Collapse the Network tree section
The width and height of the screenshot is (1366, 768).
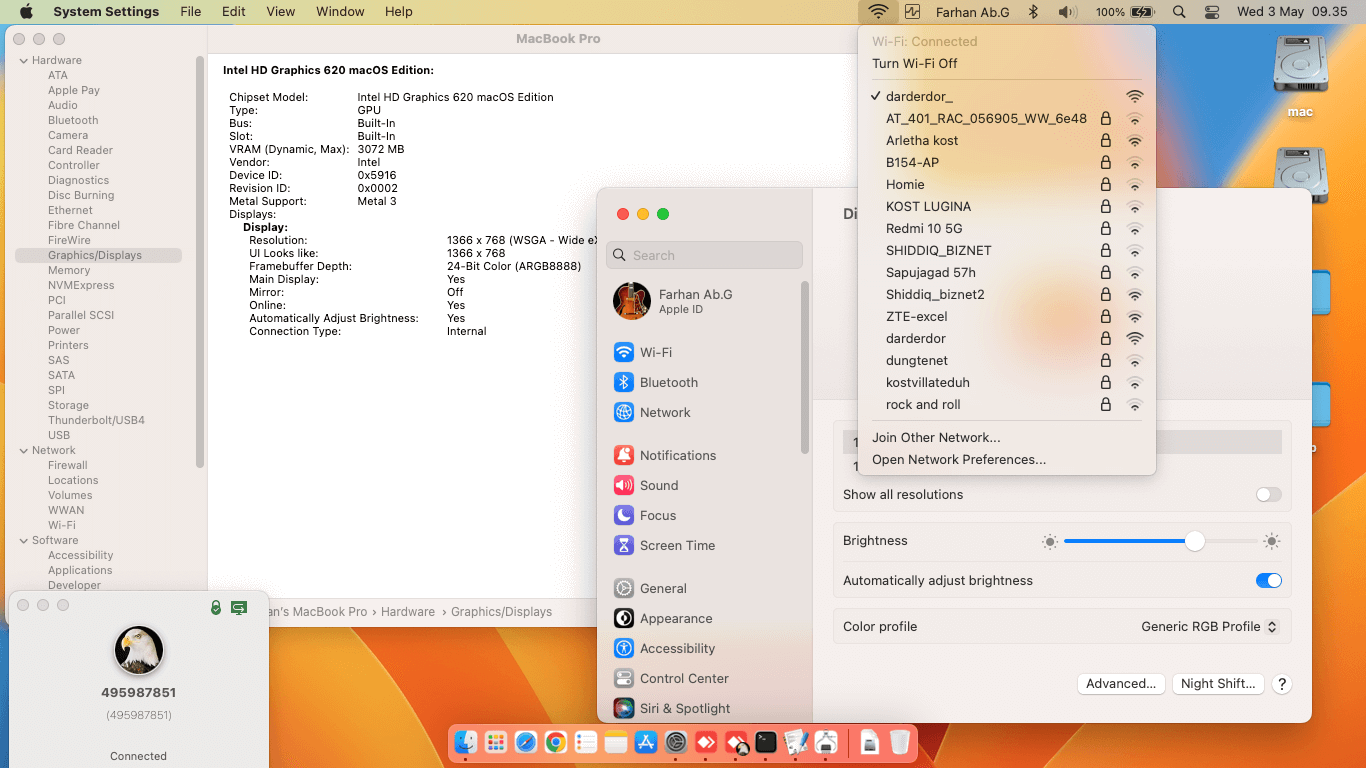point(24,450)
